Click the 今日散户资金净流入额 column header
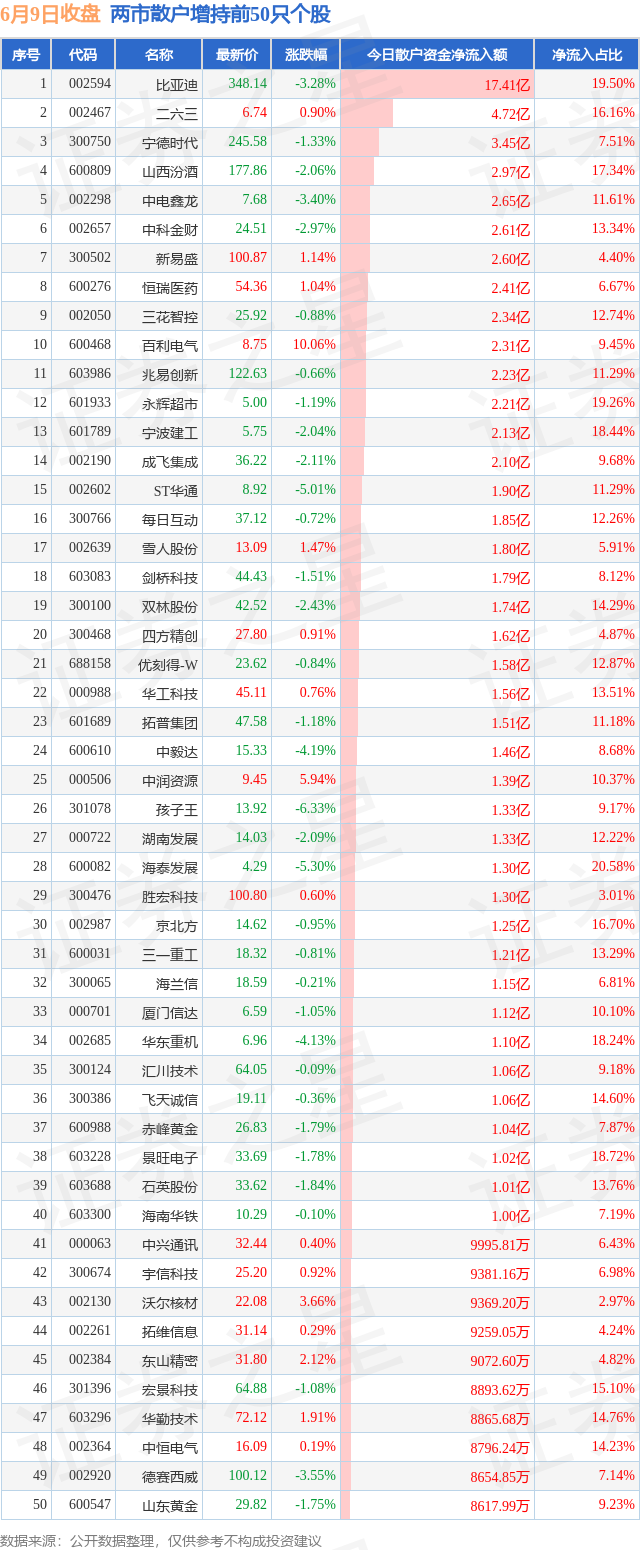 437,55
